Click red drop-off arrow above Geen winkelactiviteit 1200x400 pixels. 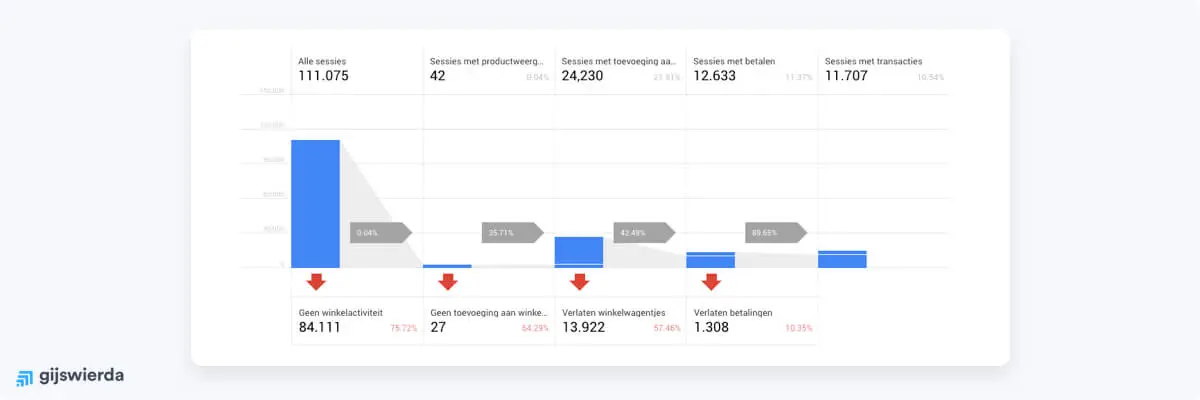pyautogui.click(x=316, y=282)
